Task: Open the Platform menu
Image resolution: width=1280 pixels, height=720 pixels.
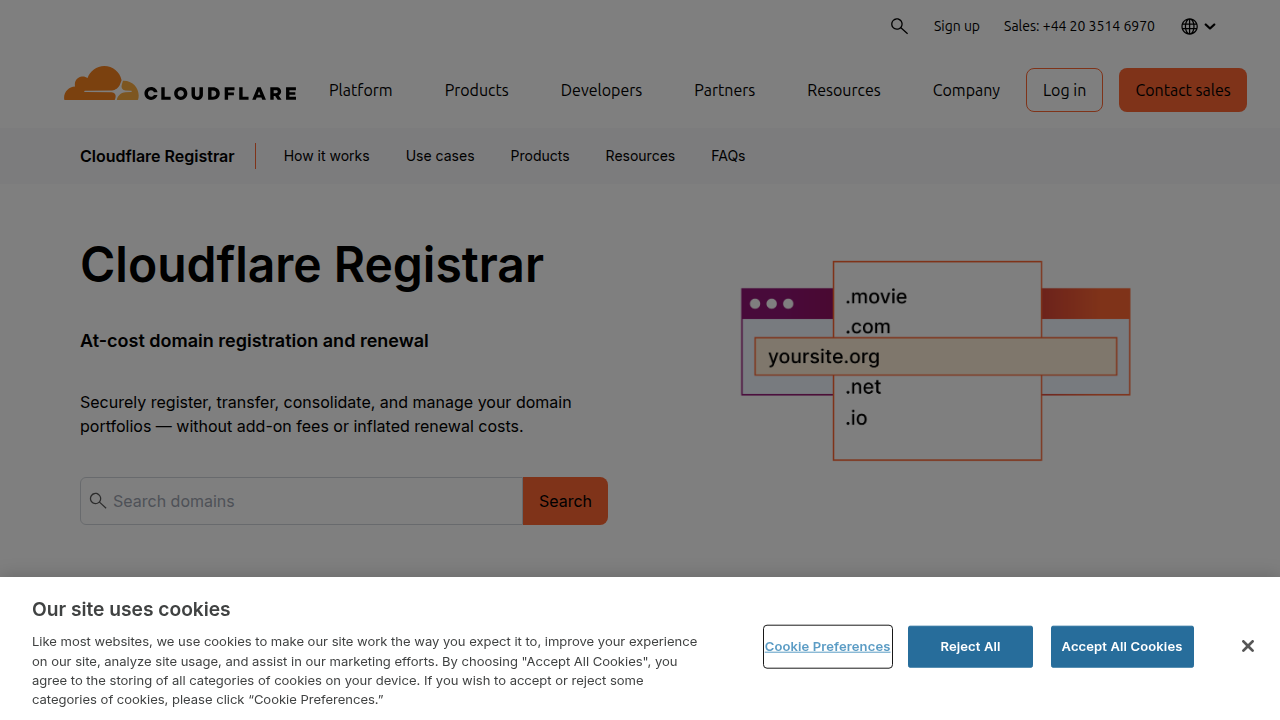Action: 361,90
